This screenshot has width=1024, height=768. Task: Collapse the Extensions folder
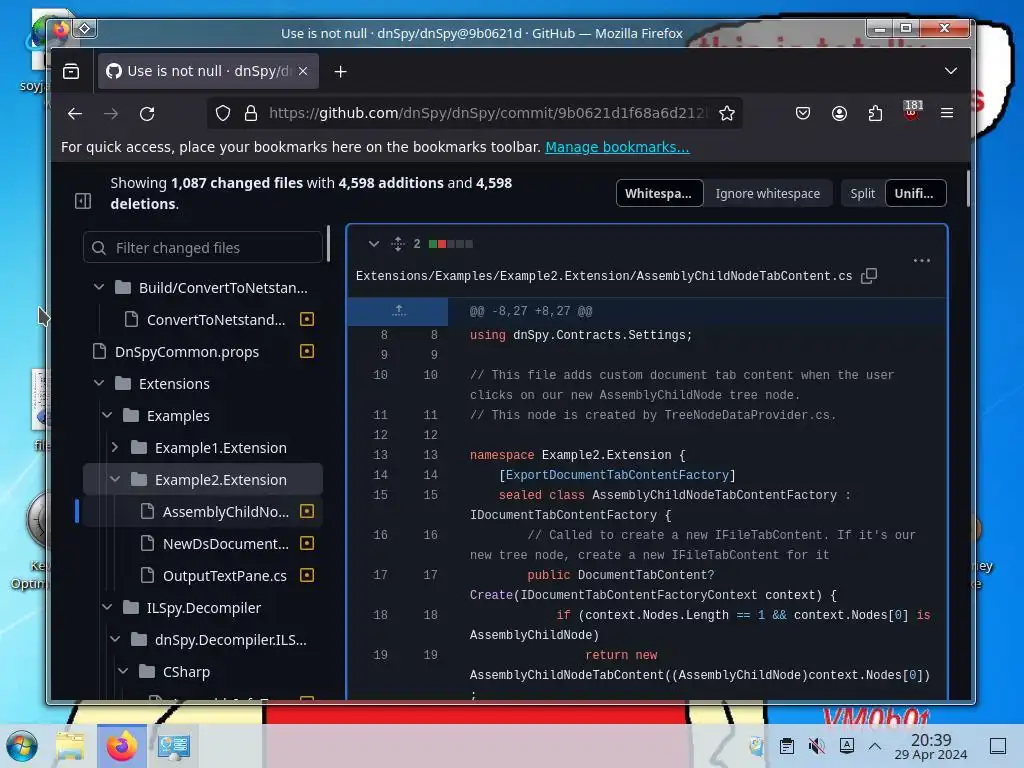[98, 383]
